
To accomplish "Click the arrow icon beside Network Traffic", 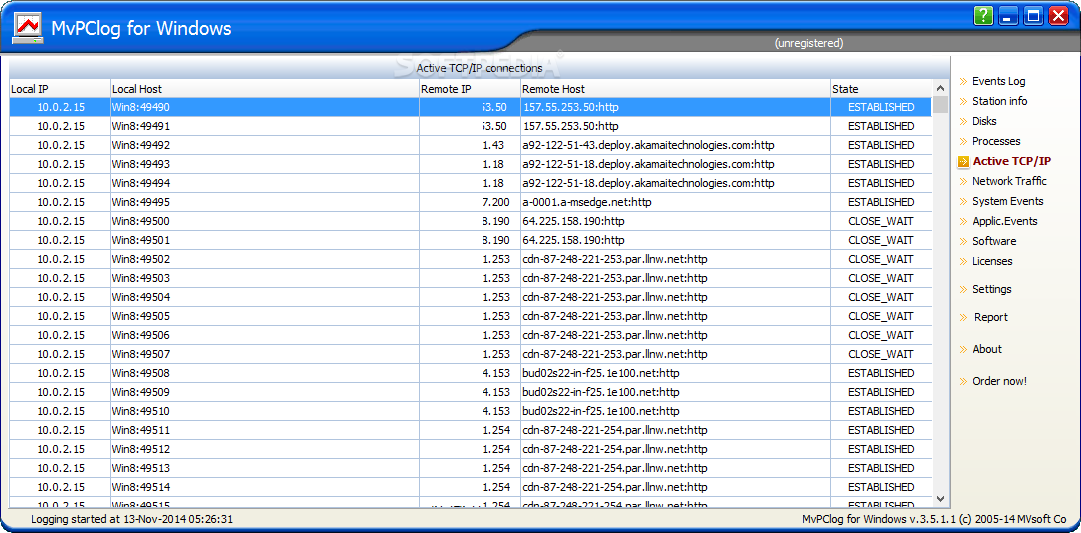I will pyautogui.click(x=963, y=181).
